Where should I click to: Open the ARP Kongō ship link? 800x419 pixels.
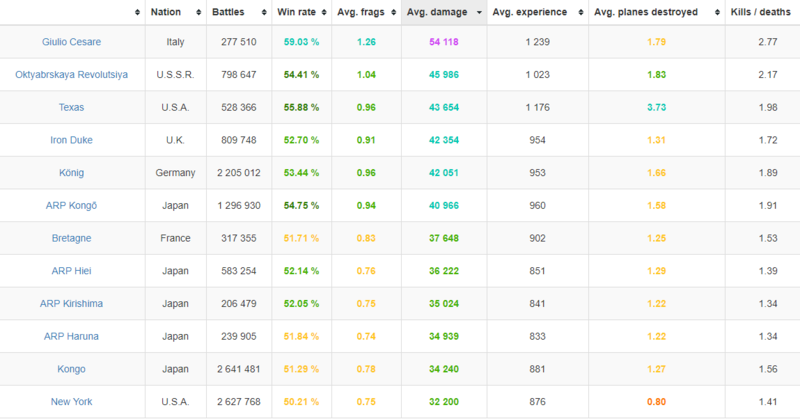(x=71, y=205)
